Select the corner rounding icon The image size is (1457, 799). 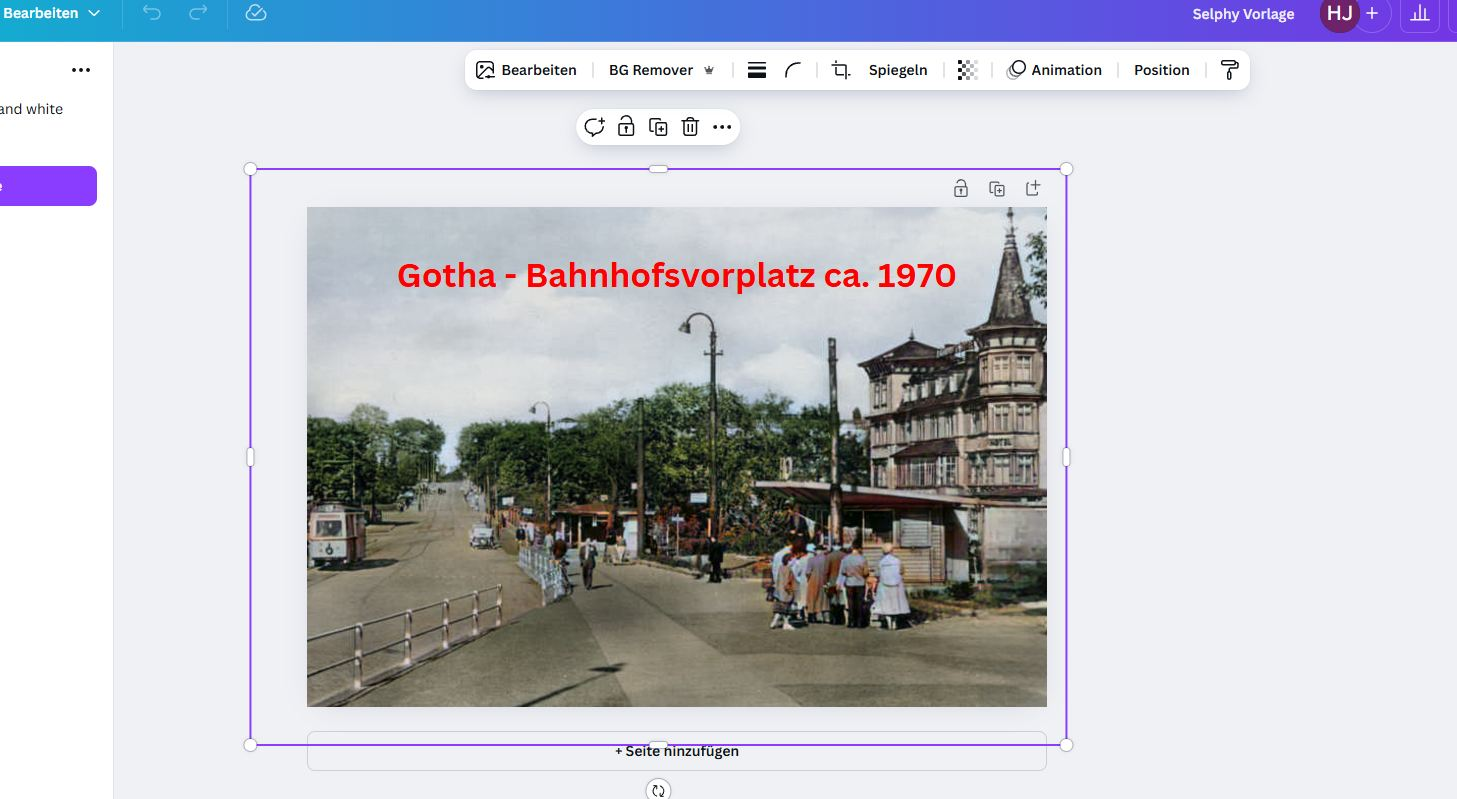pos(793,70)
